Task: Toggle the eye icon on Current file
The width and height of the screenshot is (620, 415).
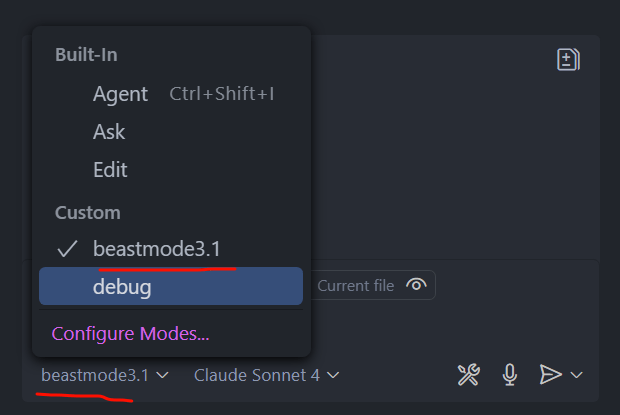Action: click(x=416, y=285)
